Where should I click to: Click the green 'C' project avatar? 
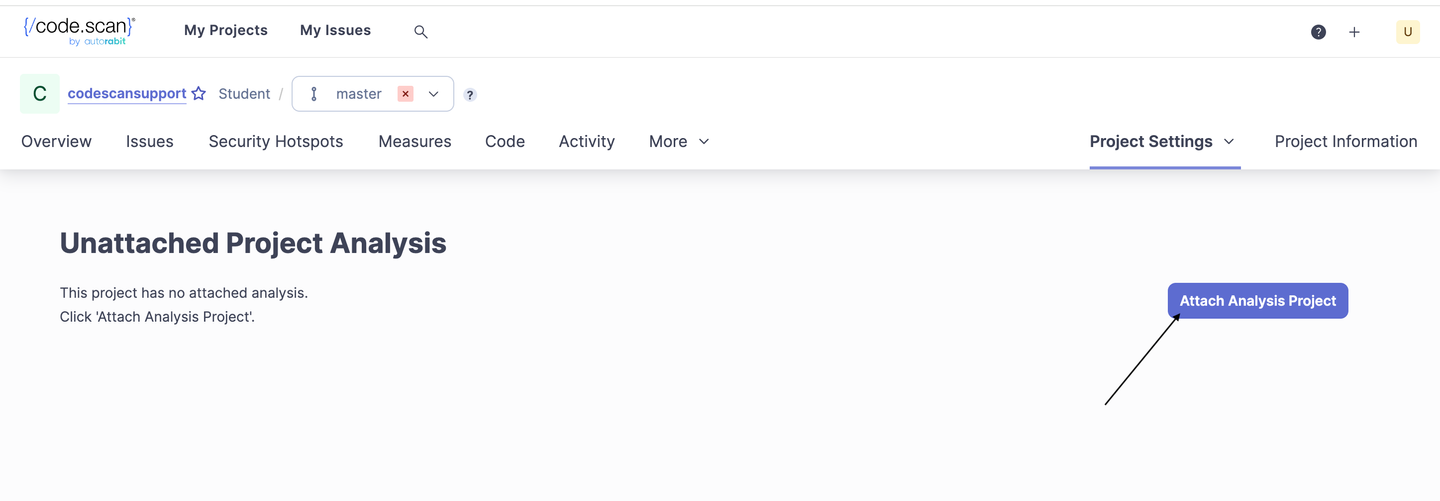coord(40,94)
